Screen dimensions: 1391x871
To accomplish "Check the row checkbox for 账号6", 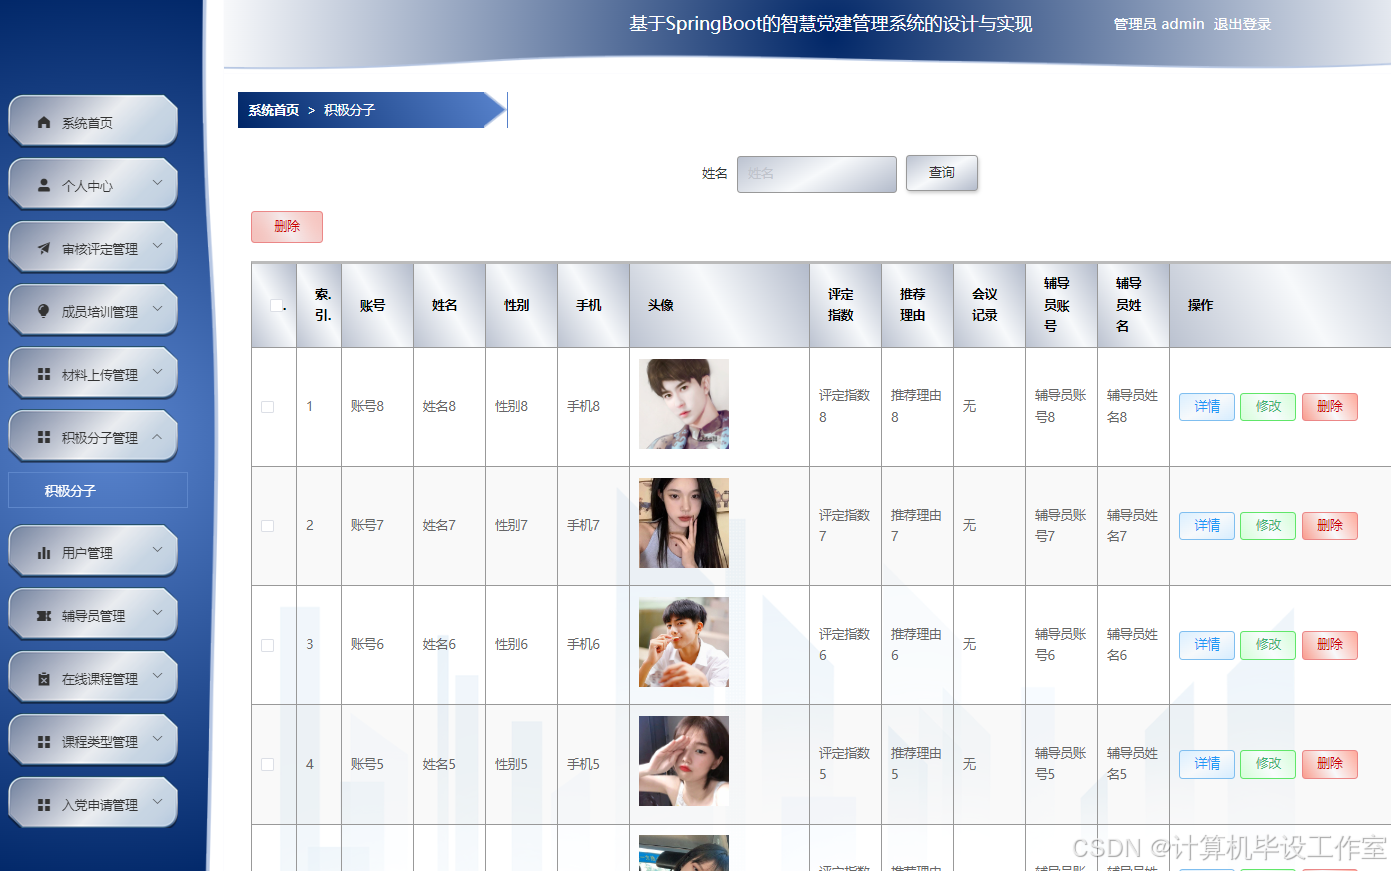I will point(267,645).
